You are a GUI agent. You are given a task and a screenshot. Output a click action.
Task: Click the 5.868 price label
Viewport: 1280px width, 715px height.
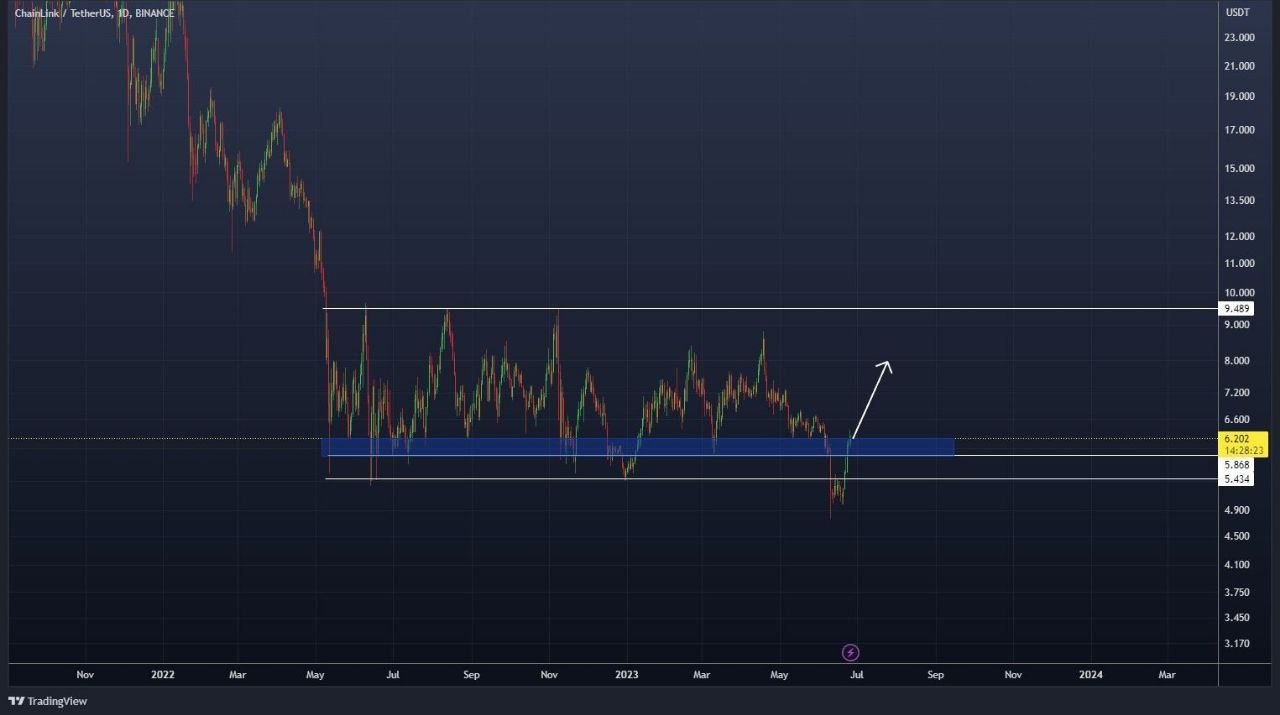[x=1236, y=464]
